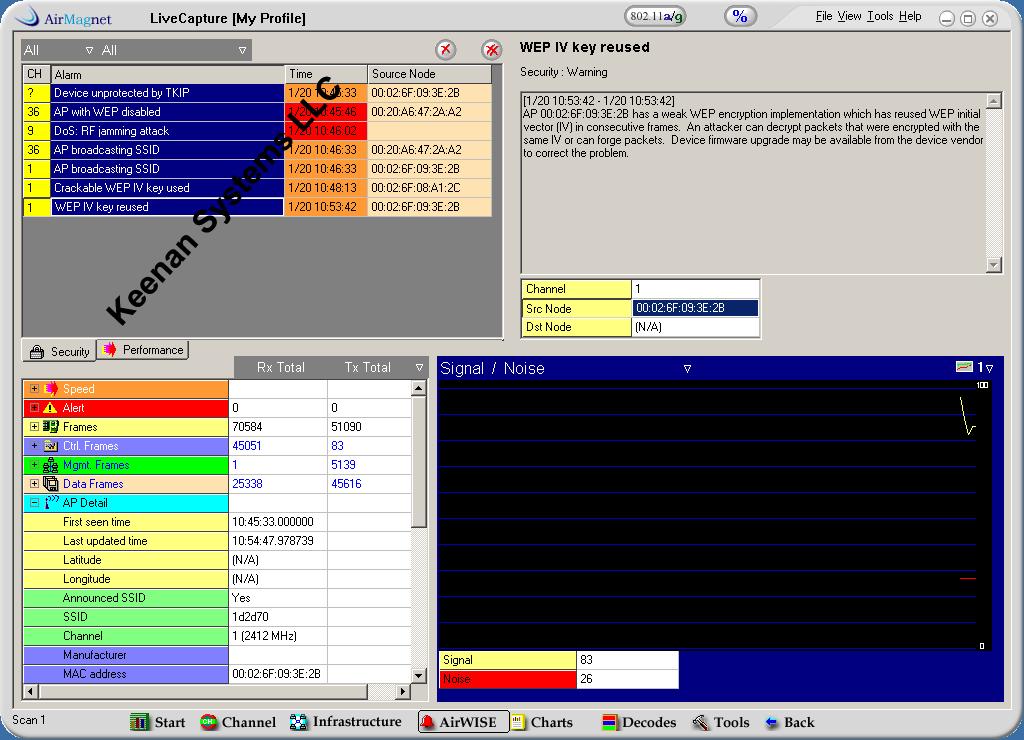Expand the Data Frames tree row
The width and height of the screenshot is (1024, 740).
point(34,483)
